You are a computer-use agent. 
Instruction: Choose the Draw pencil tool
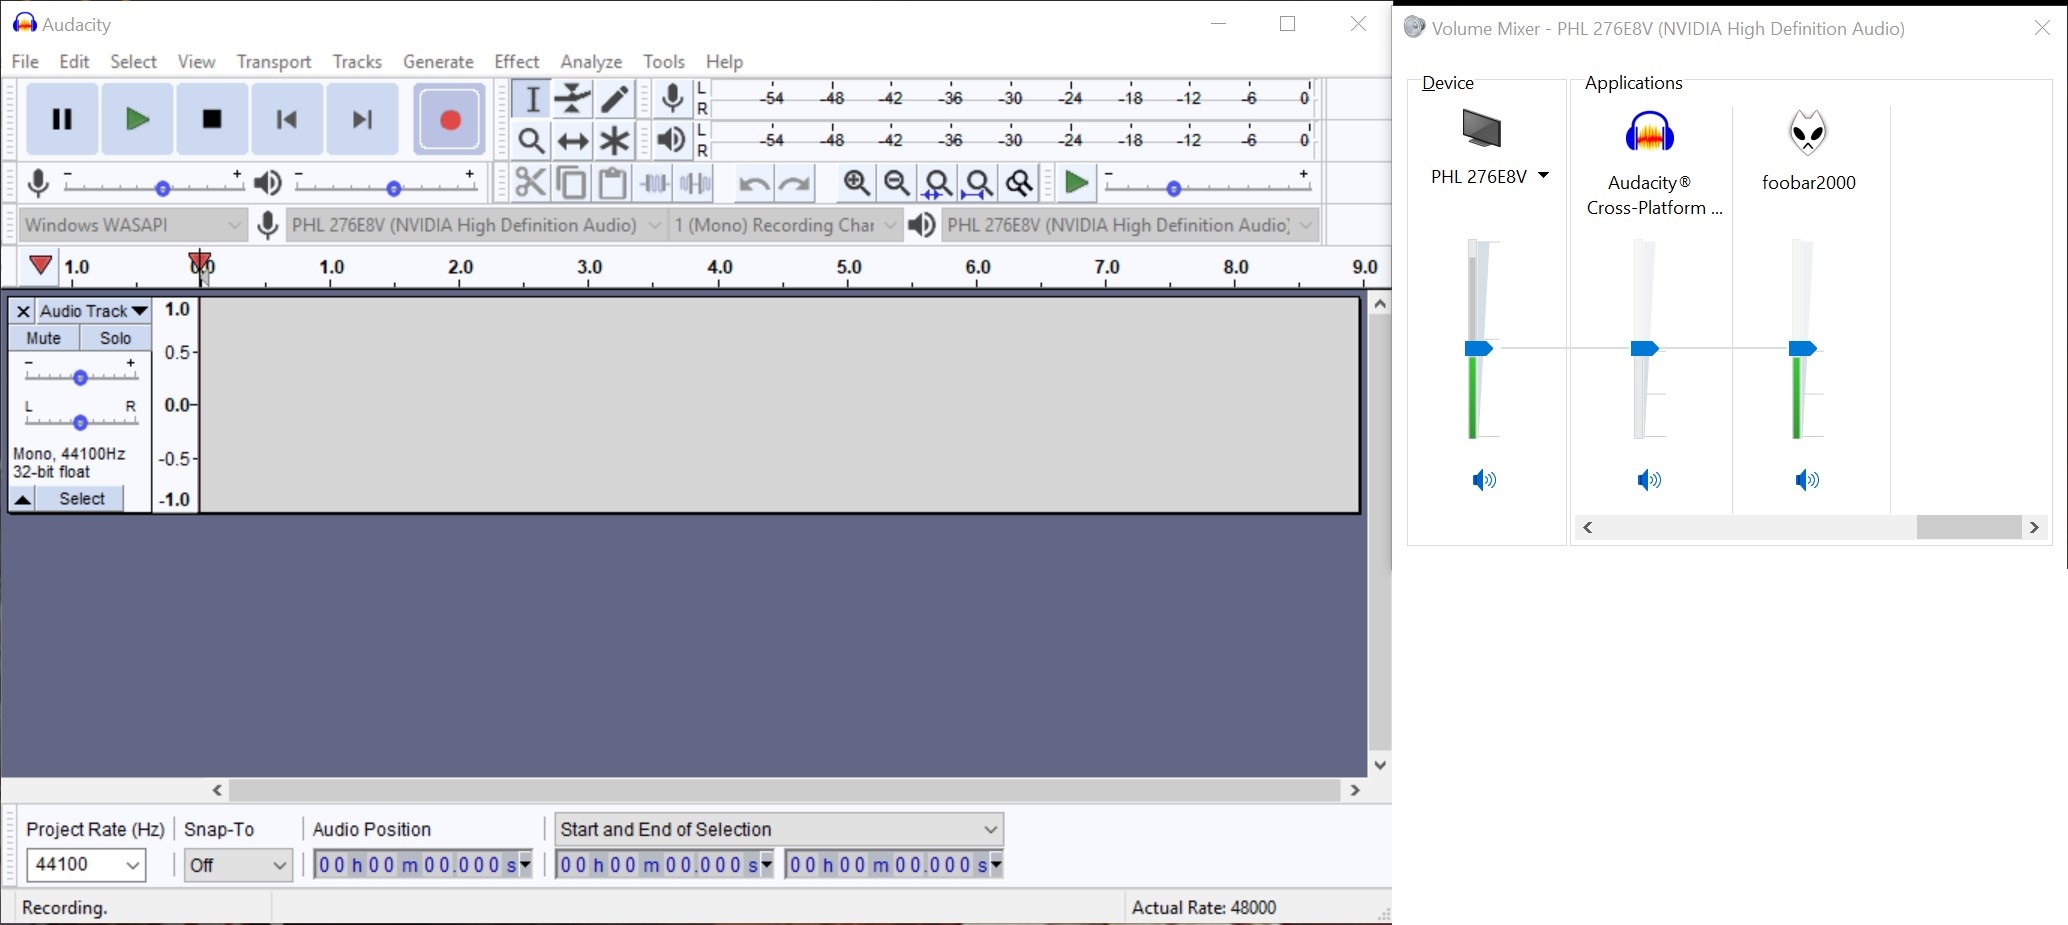pos(614,98)
